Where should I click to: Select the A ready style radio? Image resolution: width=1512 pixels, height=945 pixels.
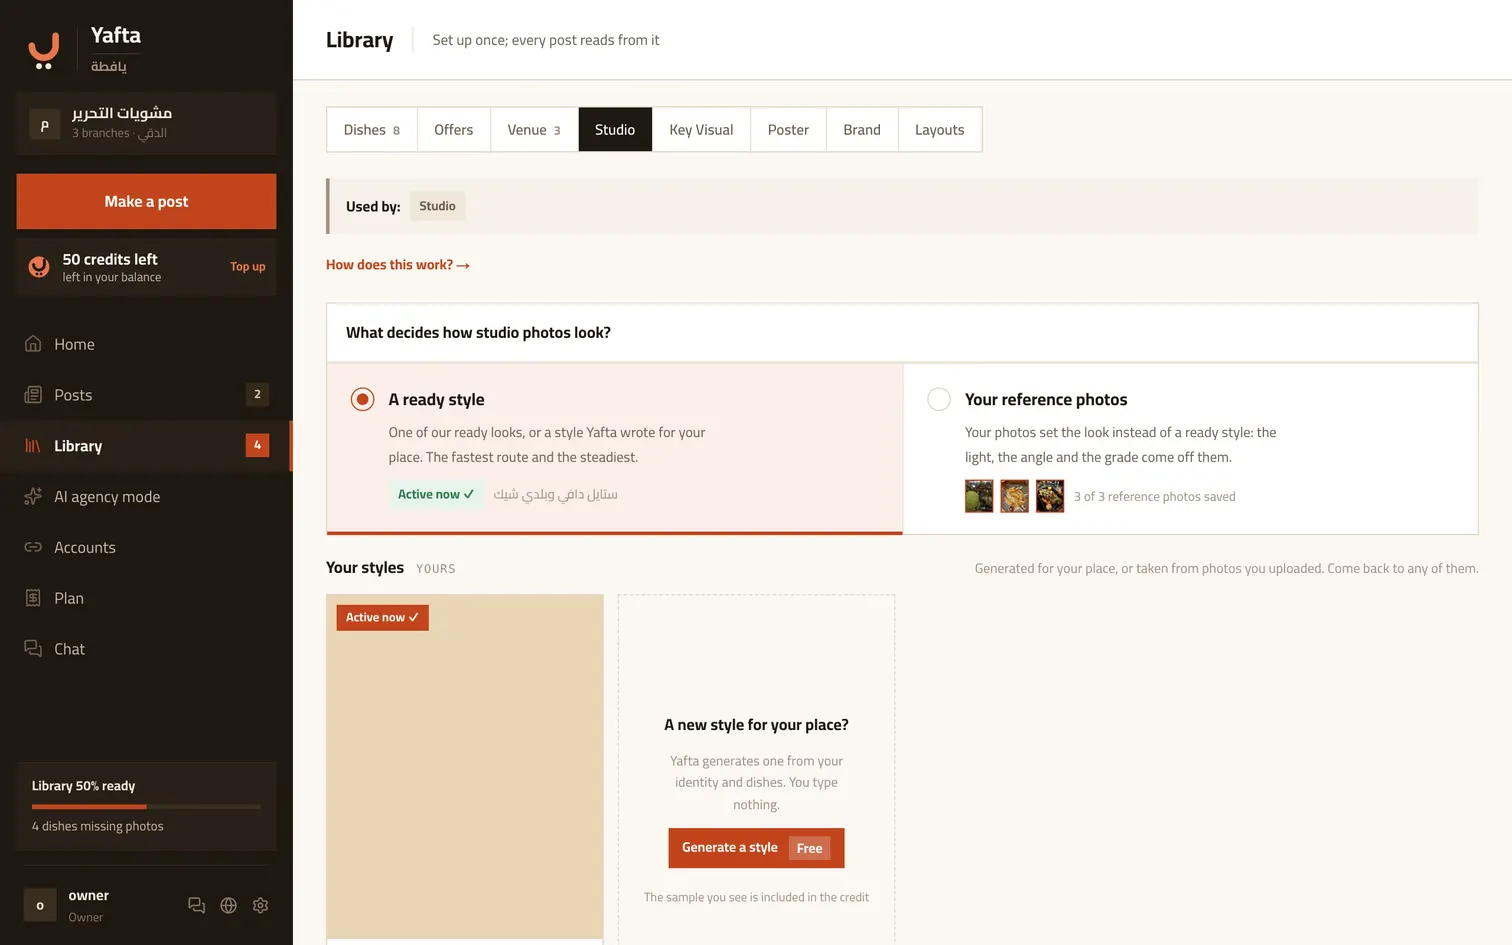coord(362,399)
